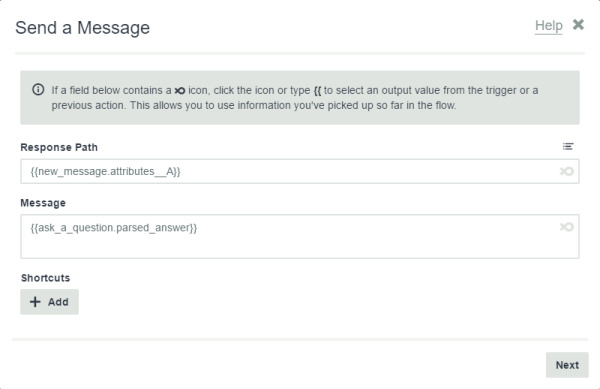
Task: Click the Send a Message title
Action: coord(82,28)
